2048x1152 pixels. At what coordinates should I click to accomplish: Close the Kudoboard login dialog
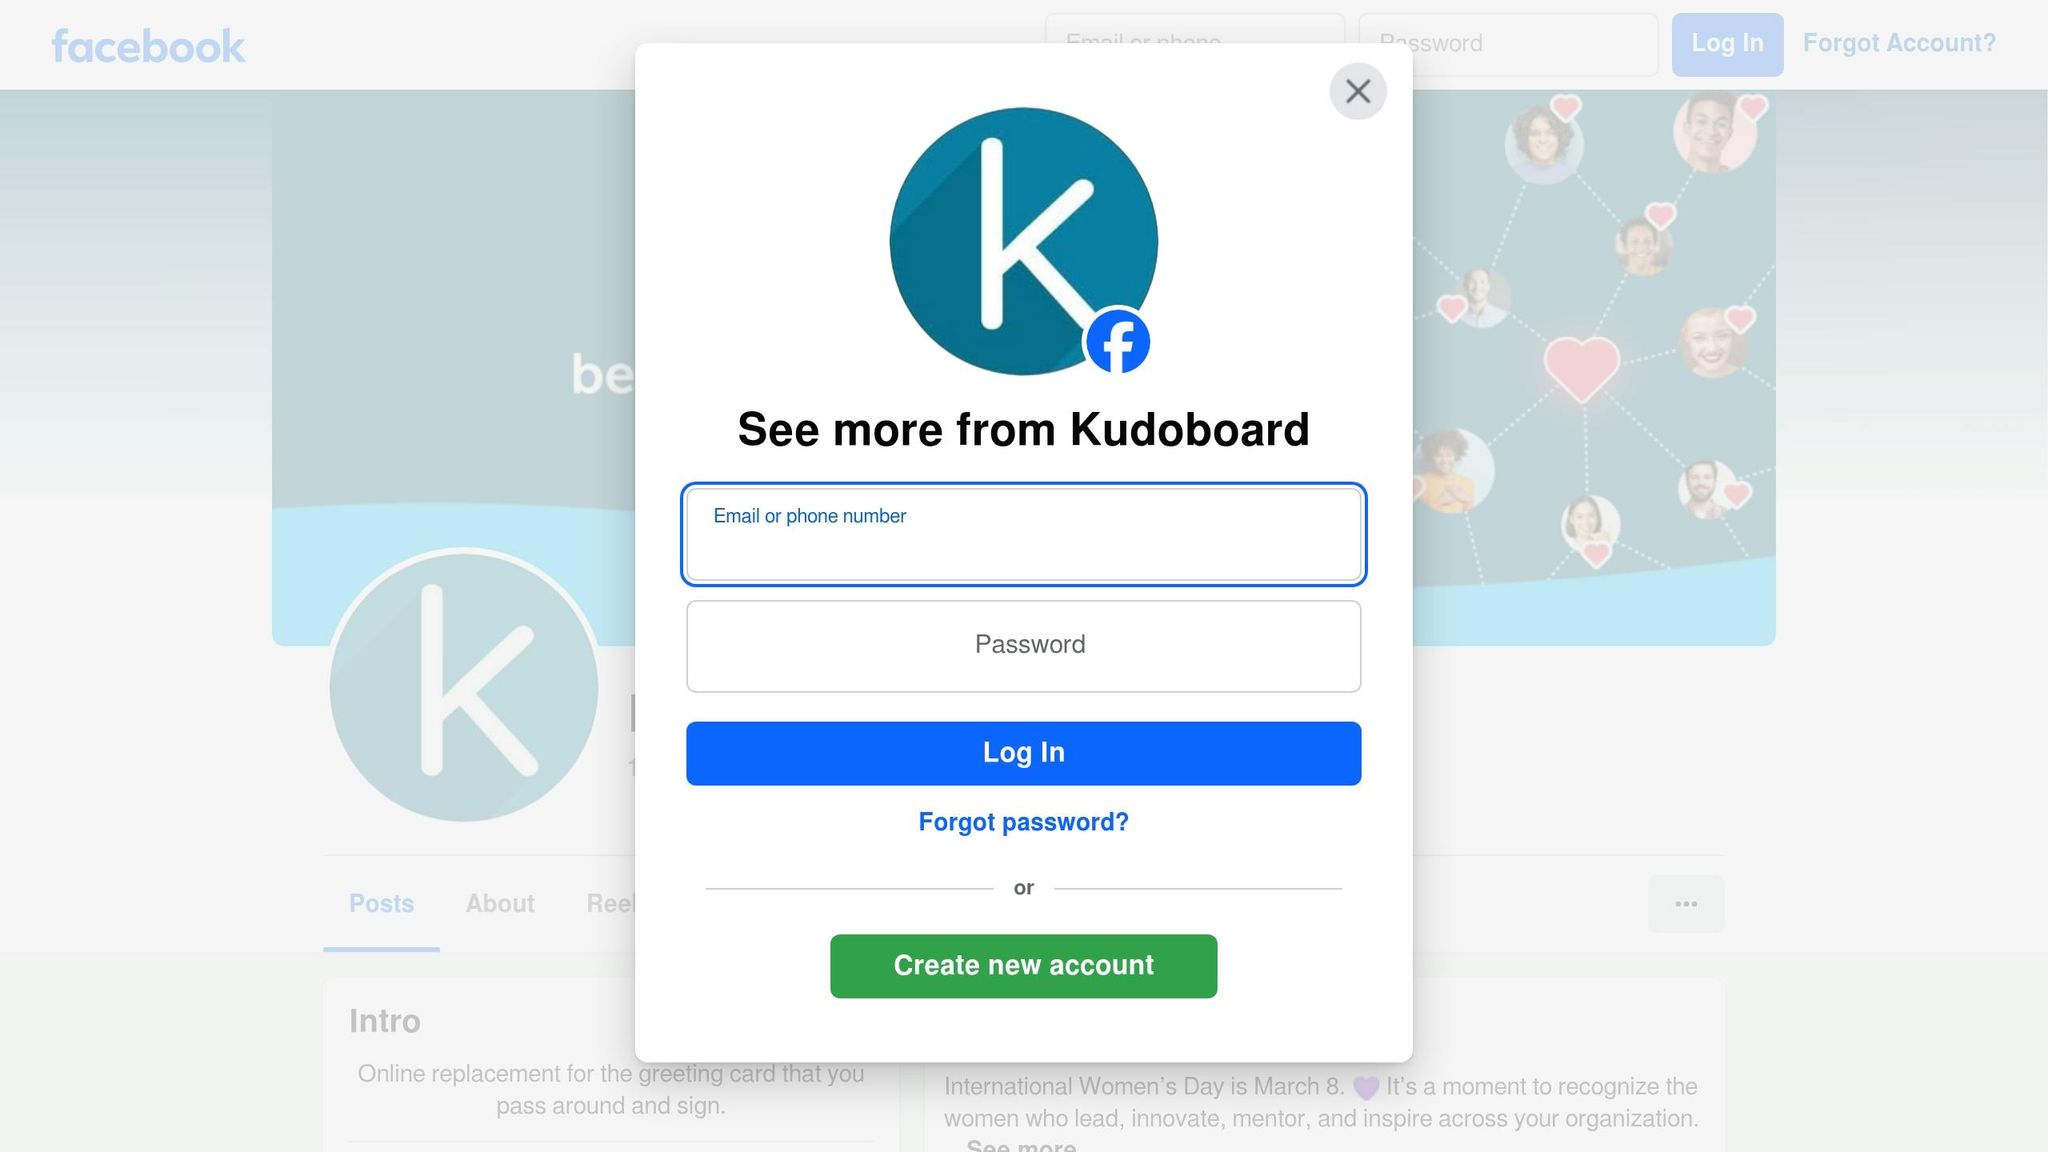tap(1357, 92)
